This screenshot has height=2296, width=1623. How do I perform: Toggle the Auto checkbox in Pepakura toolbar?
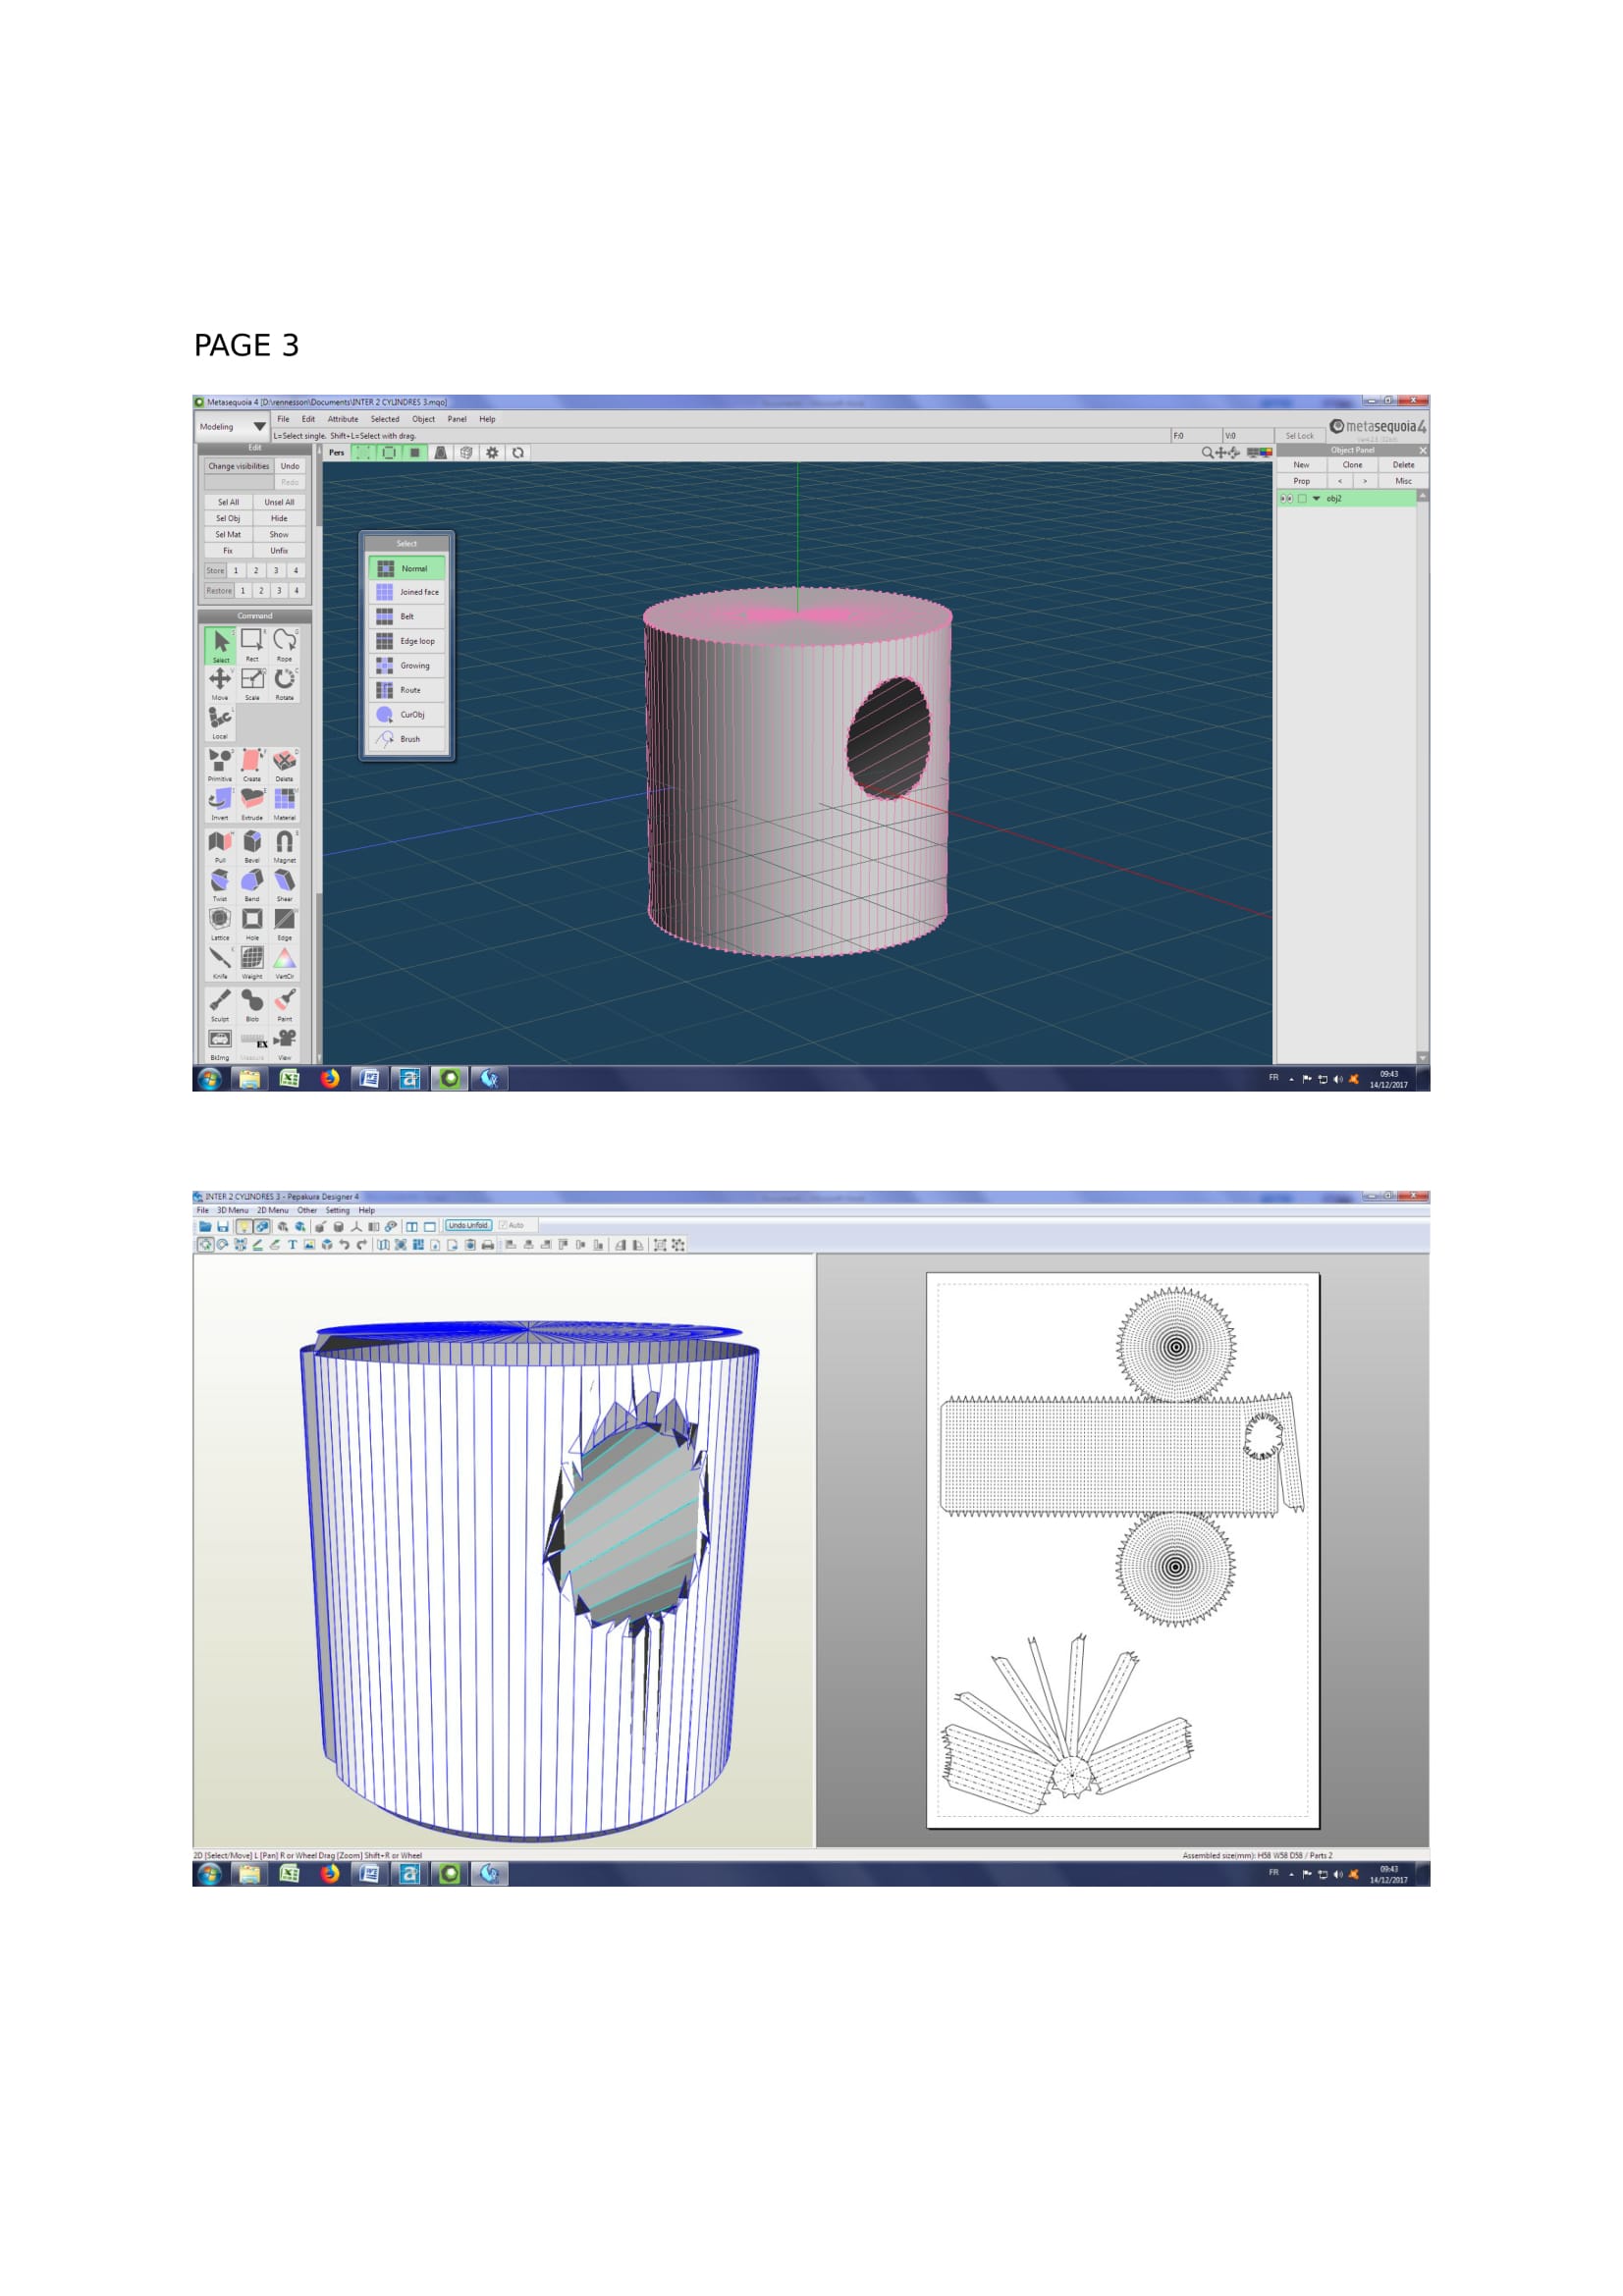click(503, 1225)
